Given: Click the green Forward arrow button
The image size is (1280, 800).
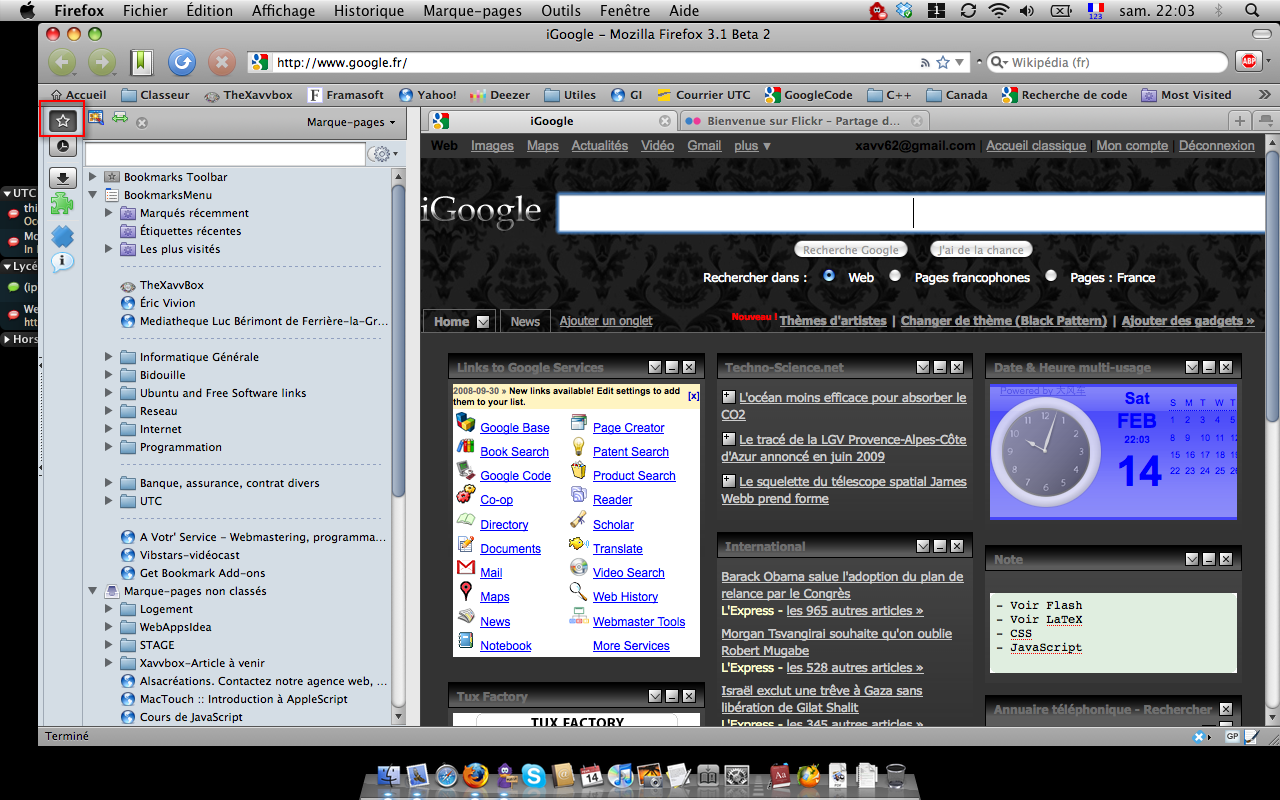Looking at the screenshot, I should (x=102, y=62).
